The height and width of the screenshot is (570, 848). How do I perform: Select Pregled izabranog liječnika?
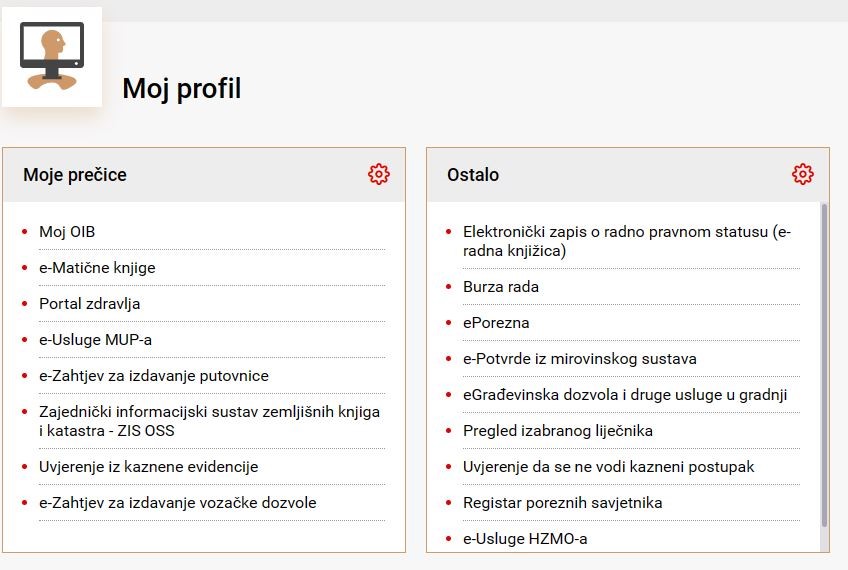(x=558, y=431)
